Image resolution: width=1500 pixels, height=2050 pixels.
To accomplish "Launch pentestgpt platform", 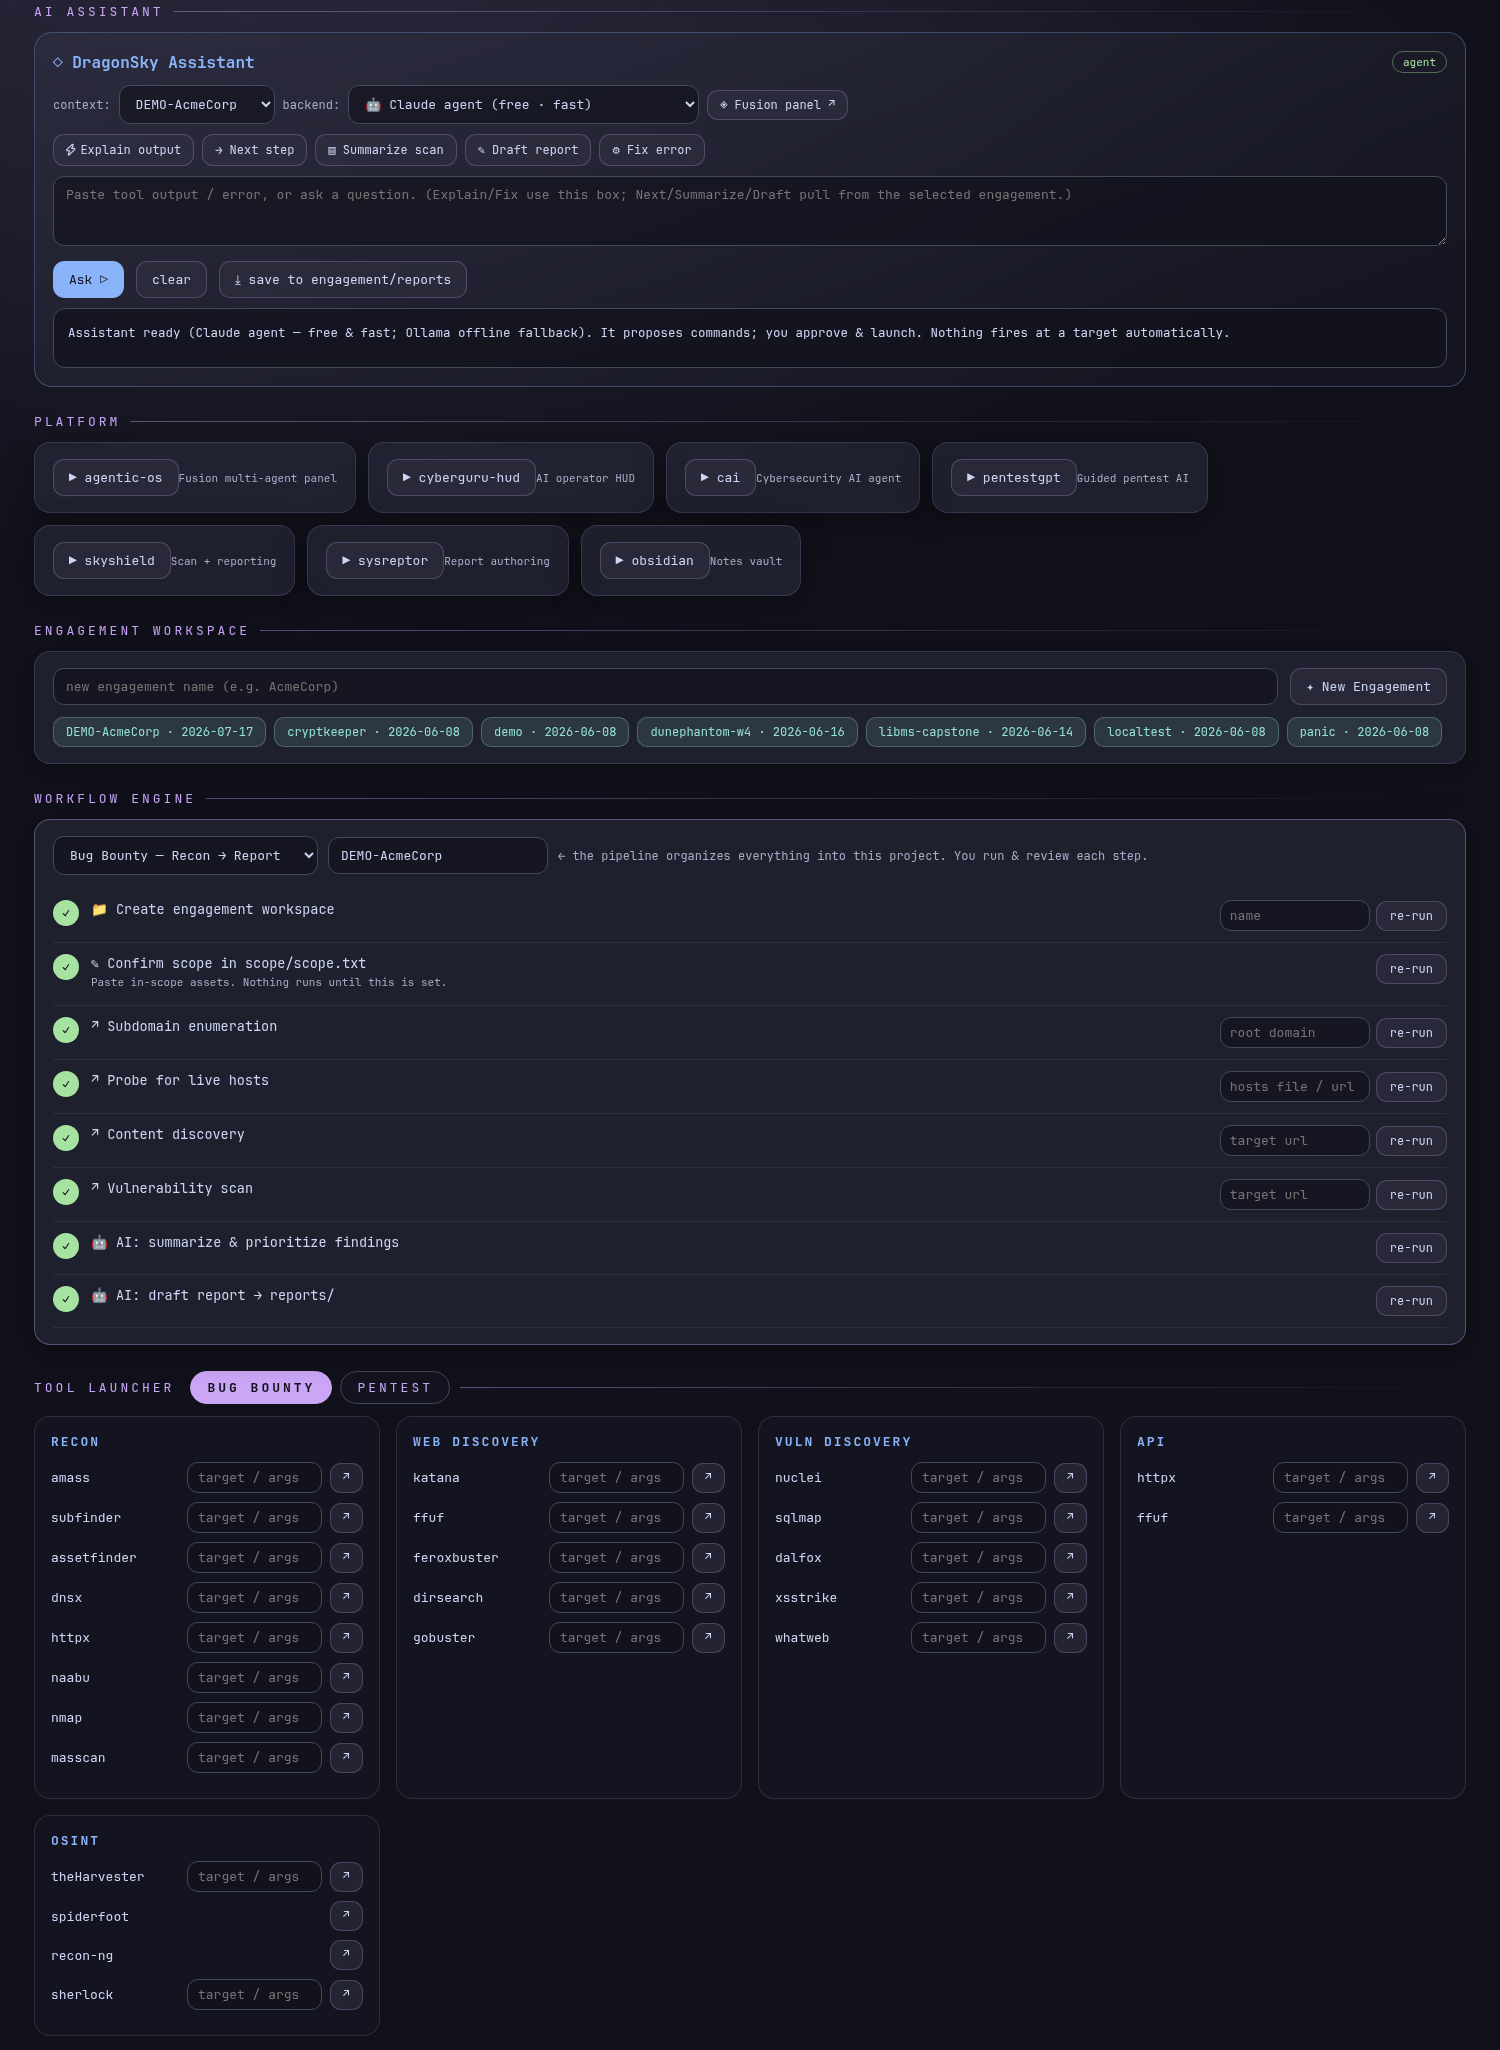I will click(x=1014, y=478).
